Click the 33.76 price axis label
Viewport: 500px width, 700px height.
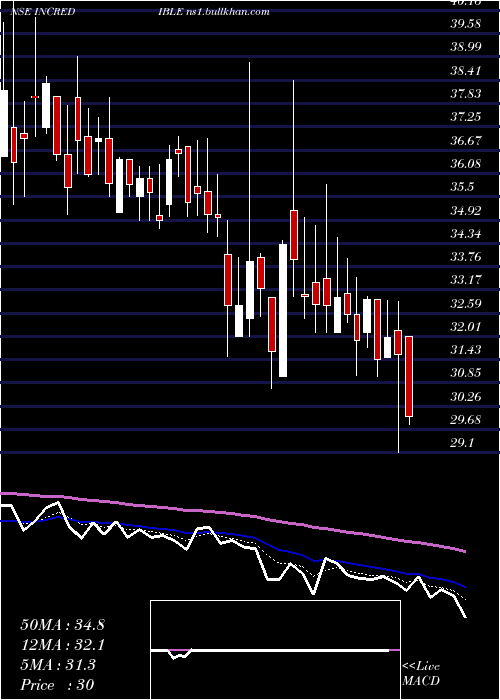(466, 256)
